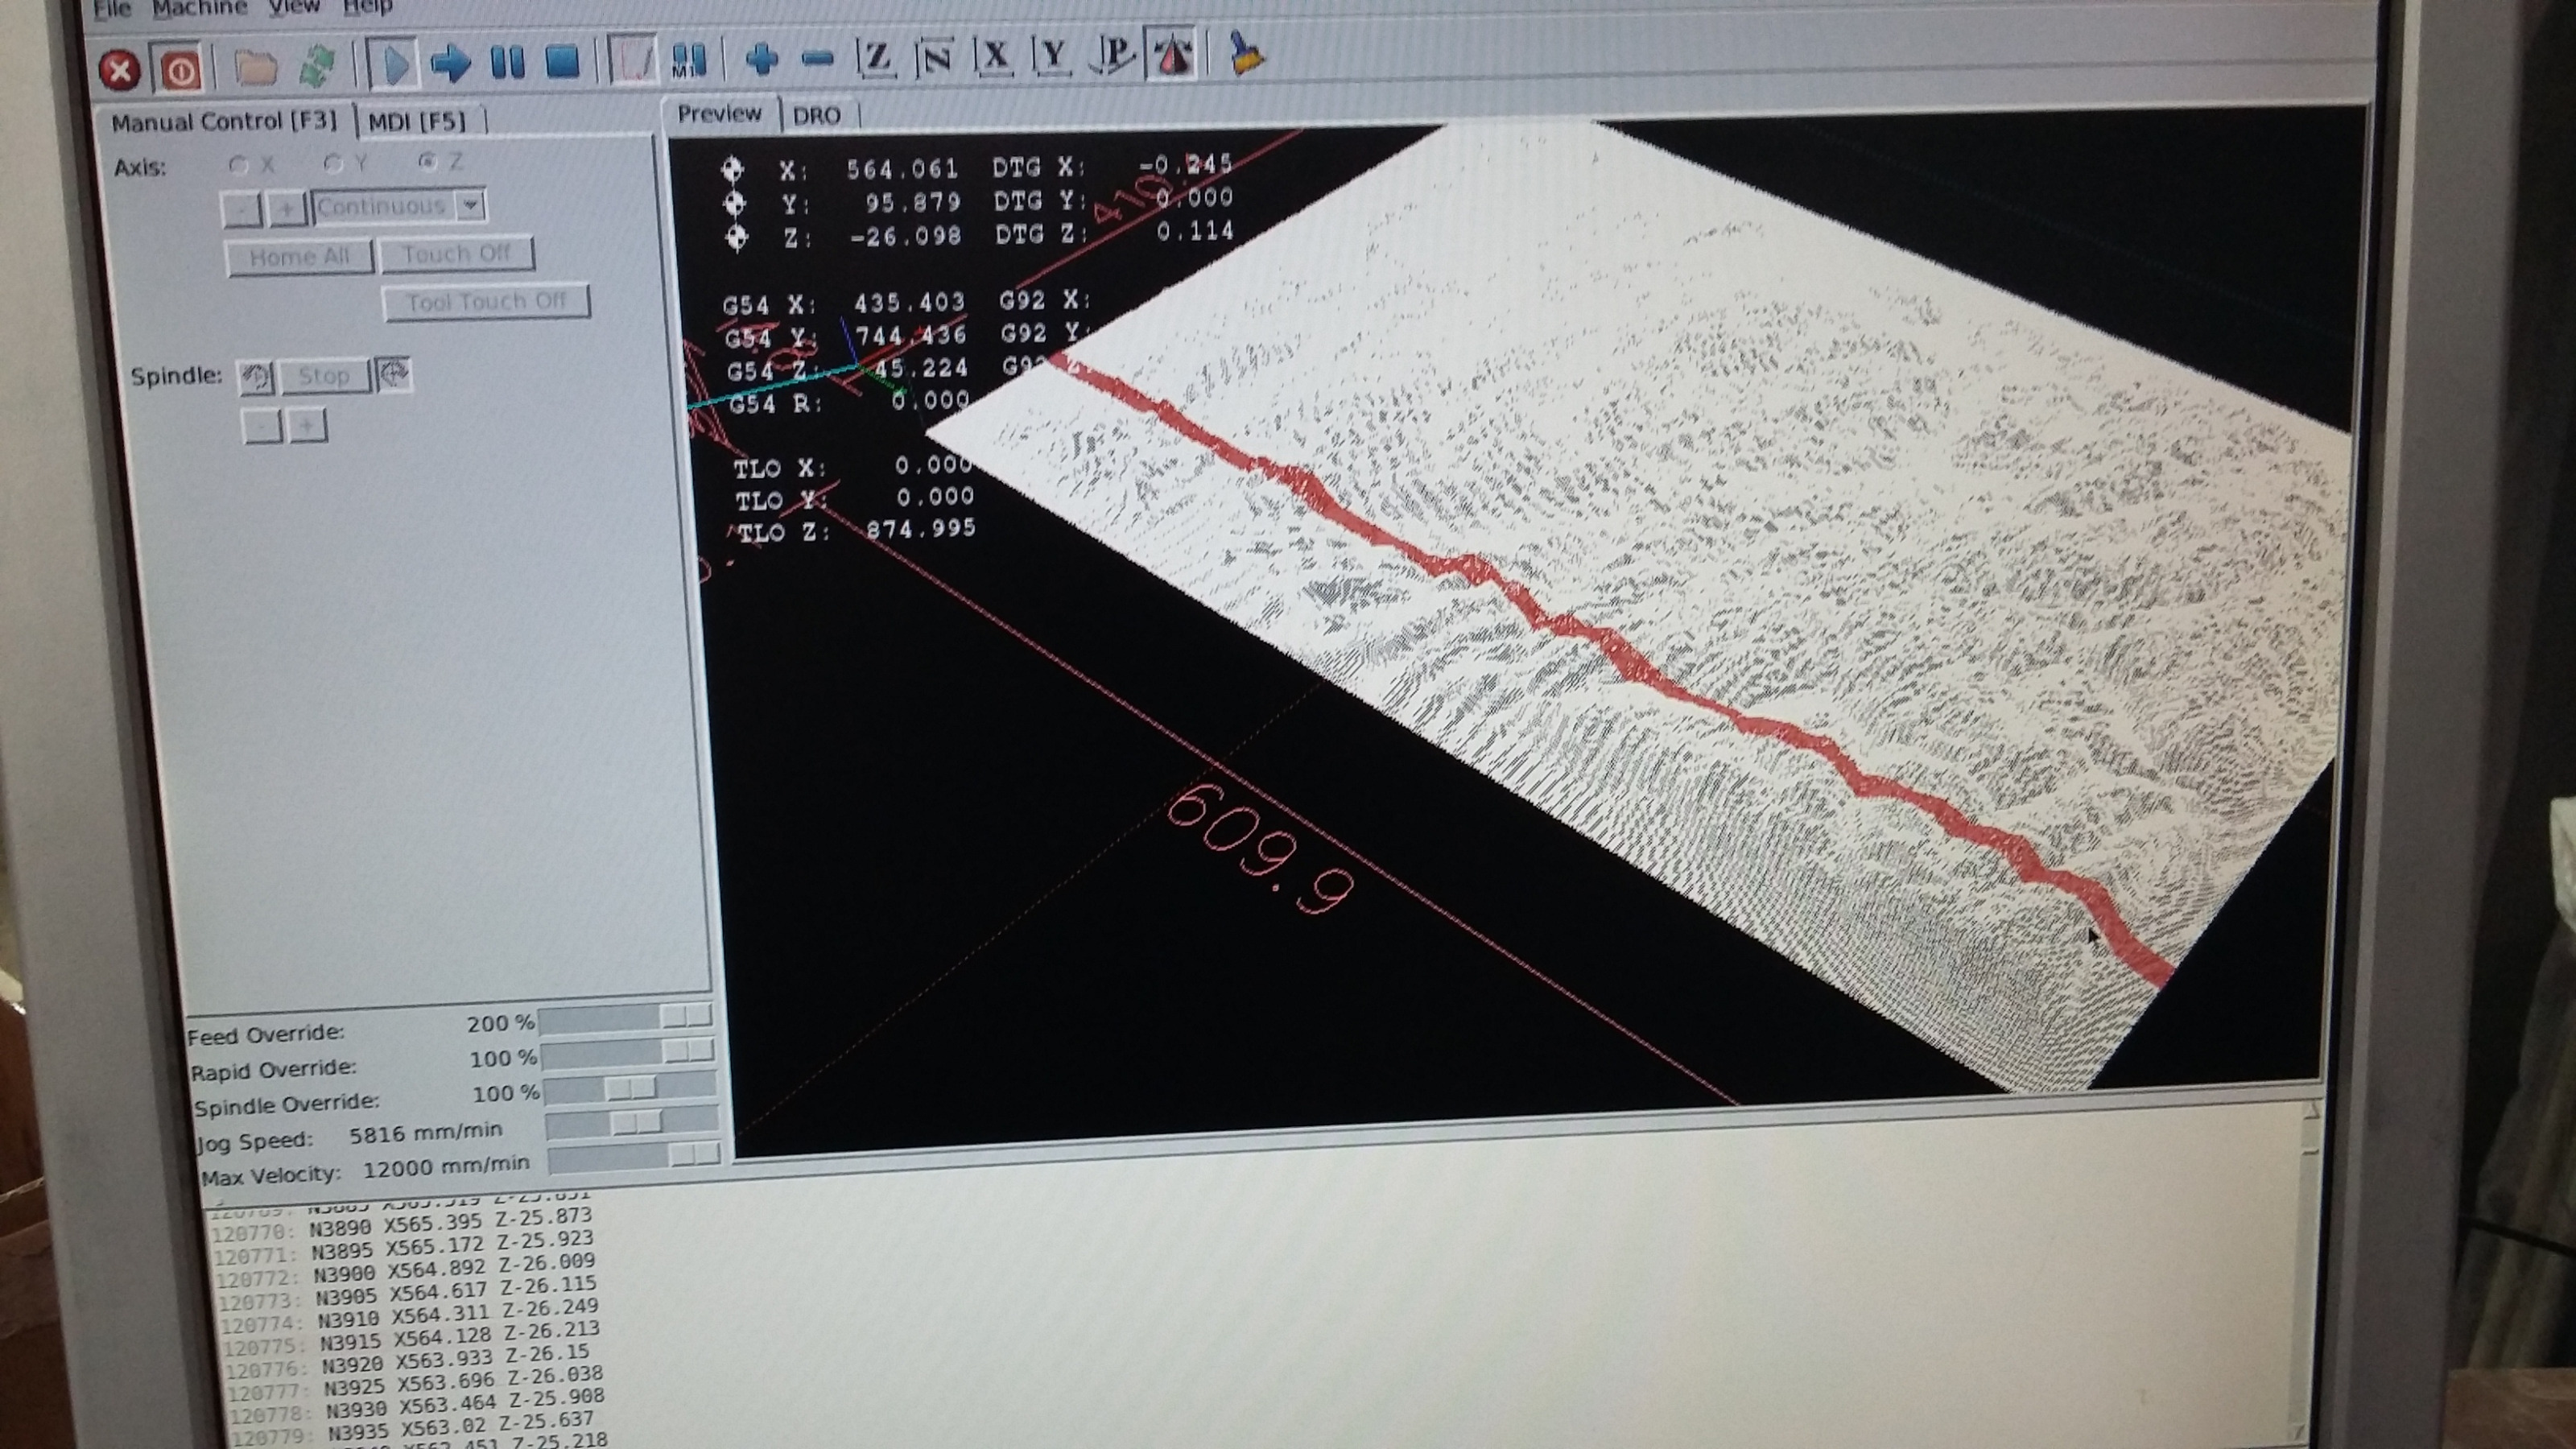Click the Feed Override slider
This screenshot has width=2576, height=1449.
click(625, 1019)
